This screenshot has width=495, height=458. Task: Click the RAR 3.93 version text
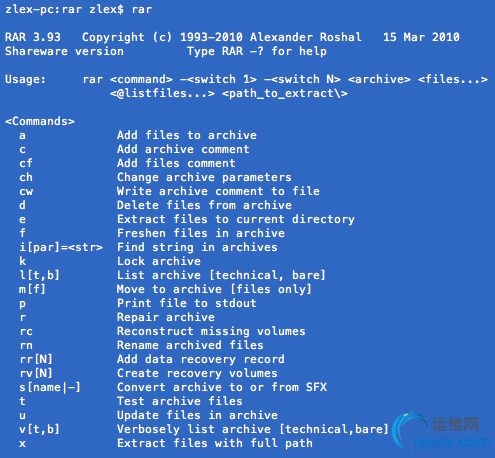click(33, 37)
